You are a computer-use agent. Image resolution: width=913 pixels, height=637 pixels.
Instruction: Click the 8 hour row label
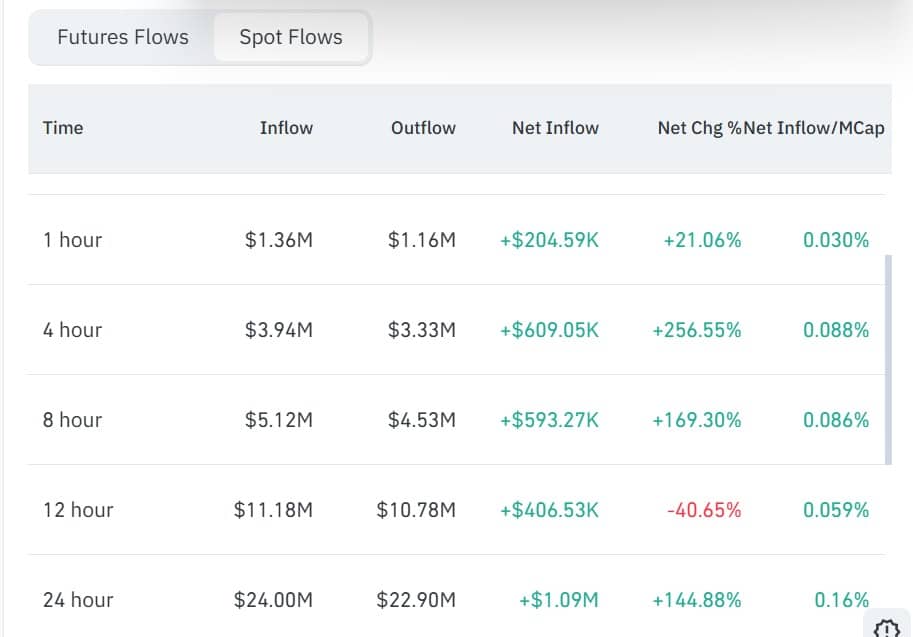pos(72,420)
